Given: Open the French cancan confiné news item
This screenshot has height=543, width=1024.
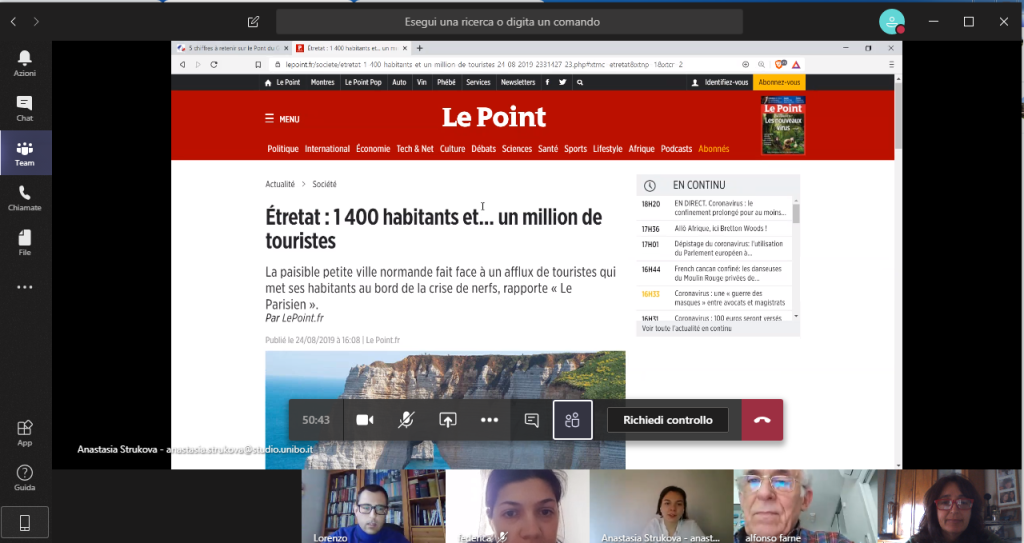Looking at the screenshot, I should (714, 273).
